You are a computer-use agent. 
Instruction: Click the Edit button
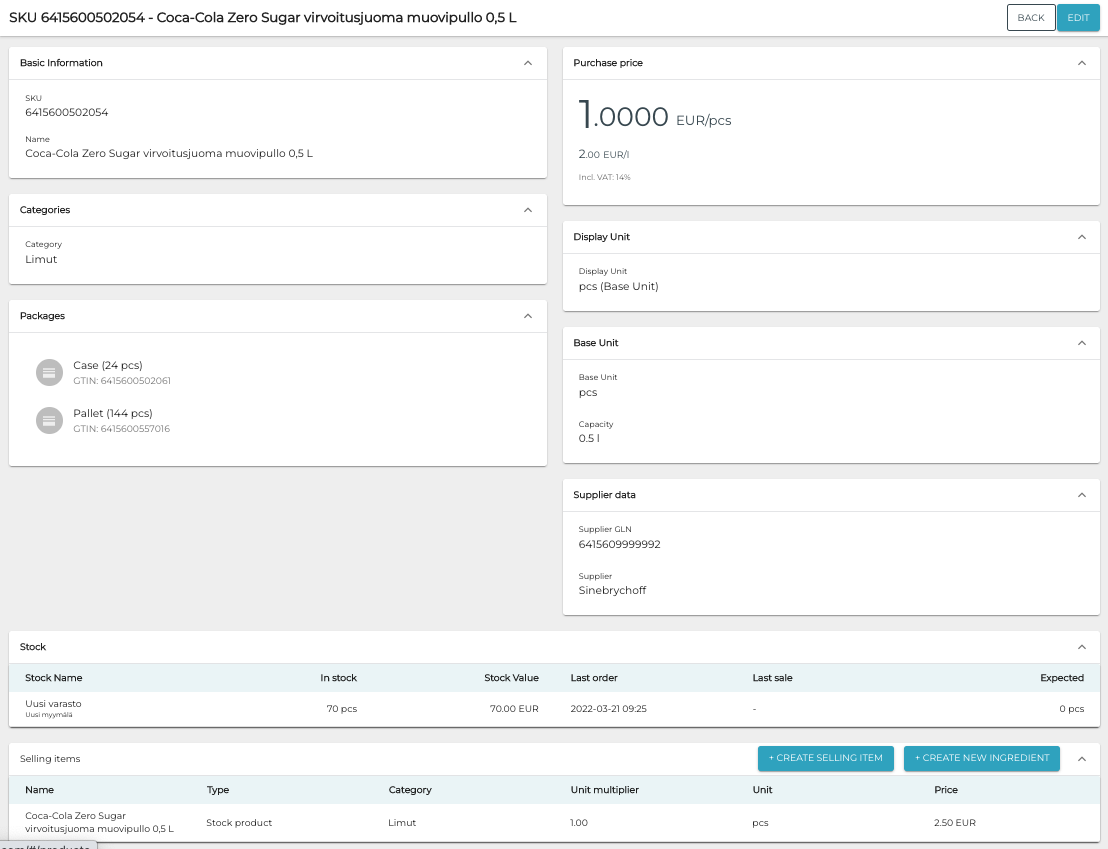coord(1078,18)
